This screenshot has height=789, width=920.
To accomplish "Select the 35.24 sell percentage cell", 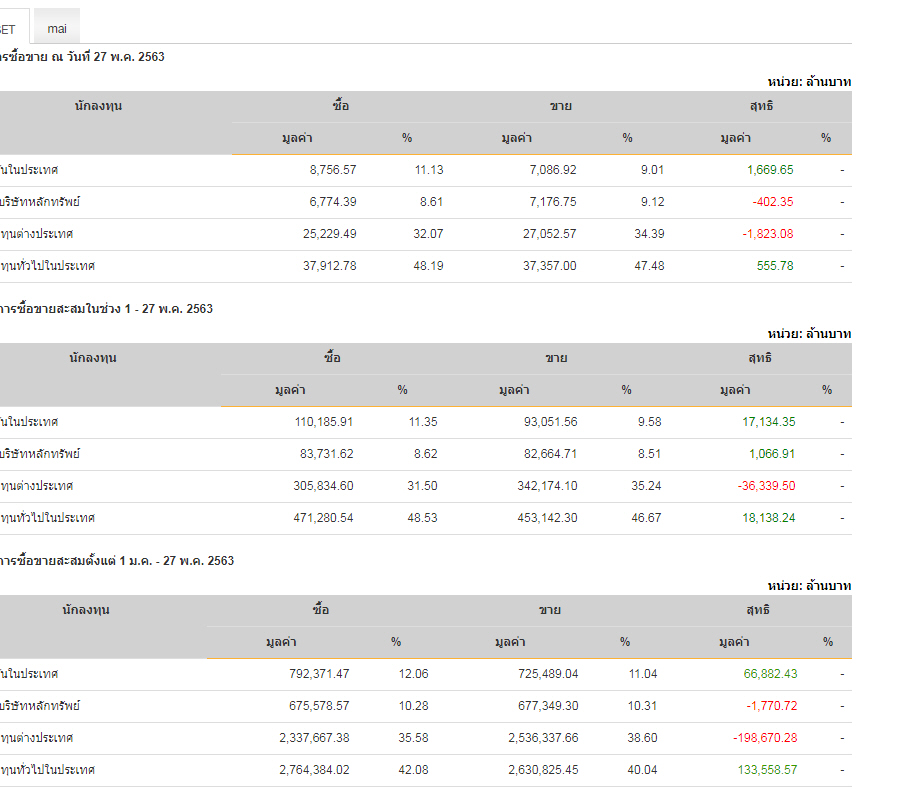I will pos(646,486).
